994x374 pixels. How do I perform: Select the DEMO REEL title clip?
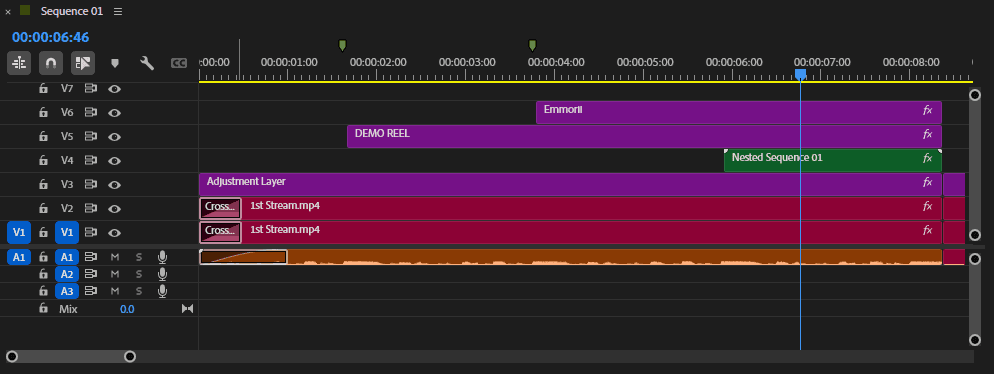tap(644, 136)
